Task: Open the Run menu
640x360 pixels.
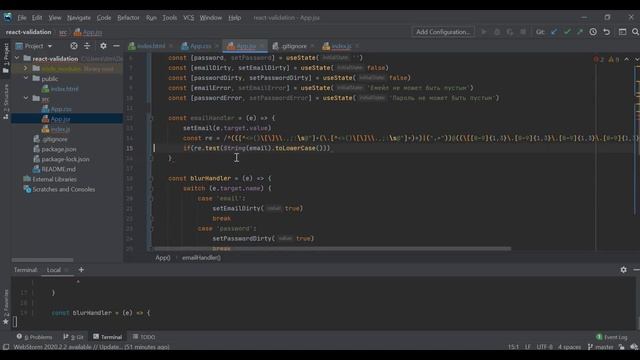Action: (x=151, y=18)
